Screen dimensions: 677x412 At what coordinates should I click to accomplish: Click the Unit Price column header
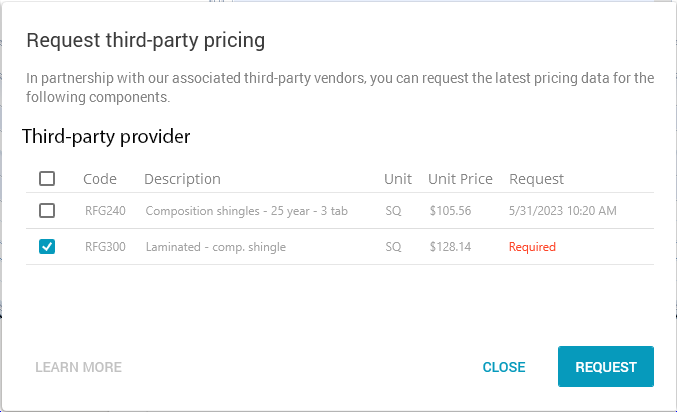pos(460,179)
